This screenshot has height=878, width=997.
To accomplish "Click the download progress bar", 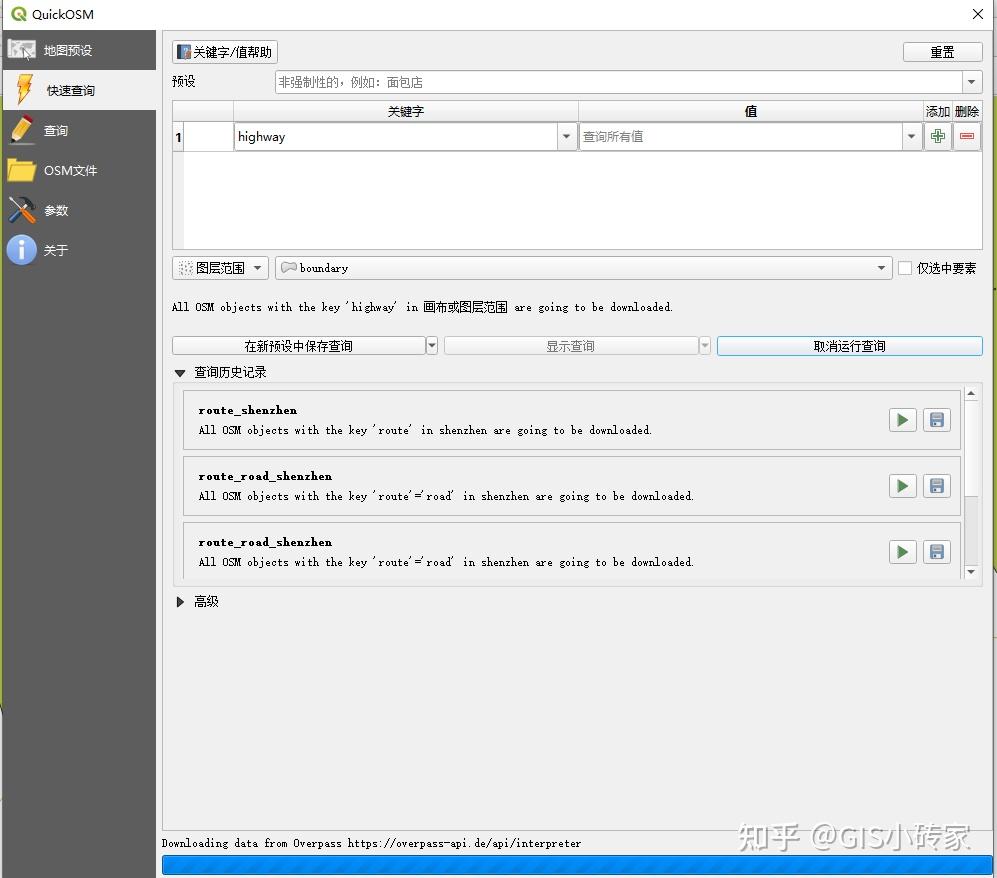I will click(577, 865).
